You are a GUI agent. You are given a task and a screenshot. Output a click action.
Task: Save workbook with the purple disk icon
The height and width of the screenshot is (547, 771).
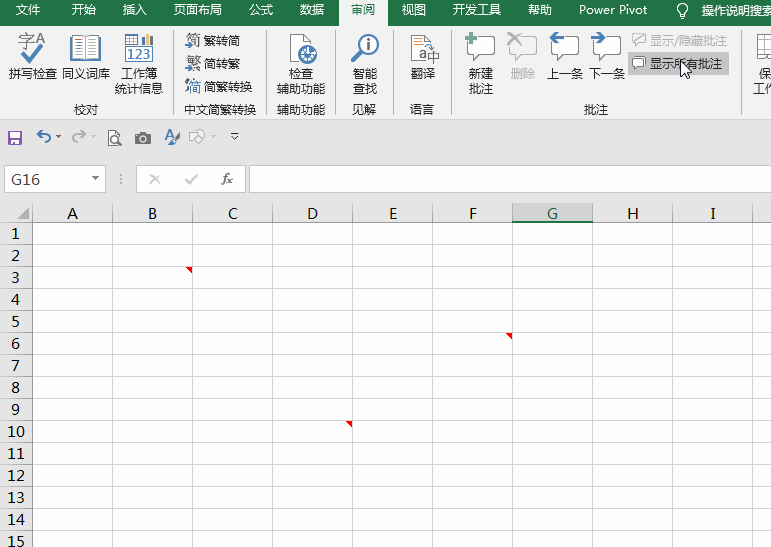15,138
